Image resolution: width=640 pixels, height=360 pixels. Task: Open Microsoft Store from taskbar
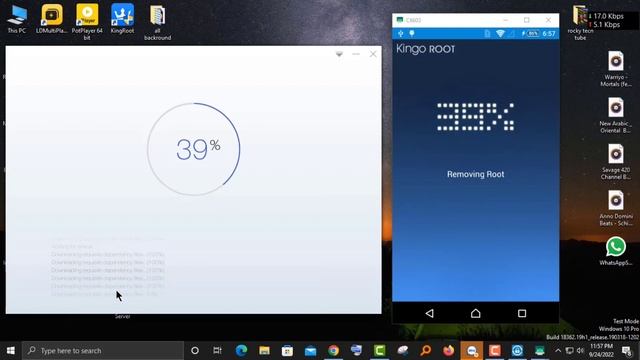pyautogui.click(x=287, y=351)
